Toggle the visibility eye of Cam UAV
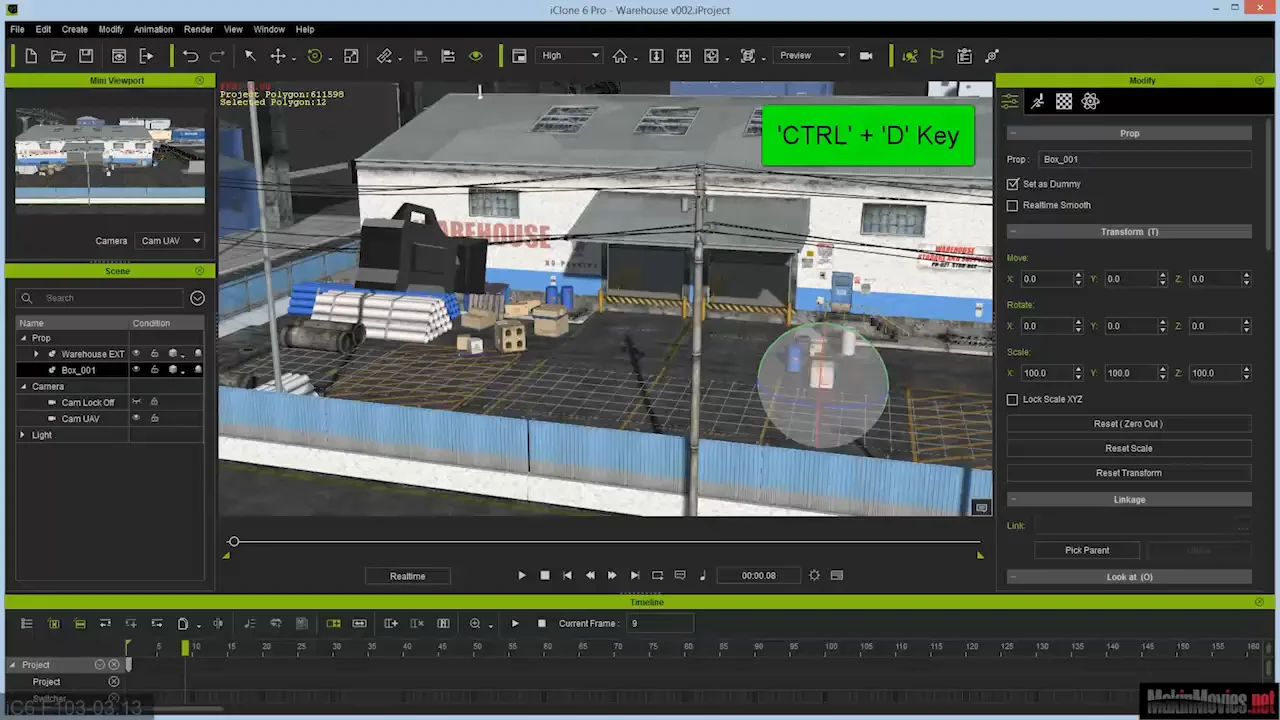This screenshot has height=720, width=1280. tap(137, 418)
